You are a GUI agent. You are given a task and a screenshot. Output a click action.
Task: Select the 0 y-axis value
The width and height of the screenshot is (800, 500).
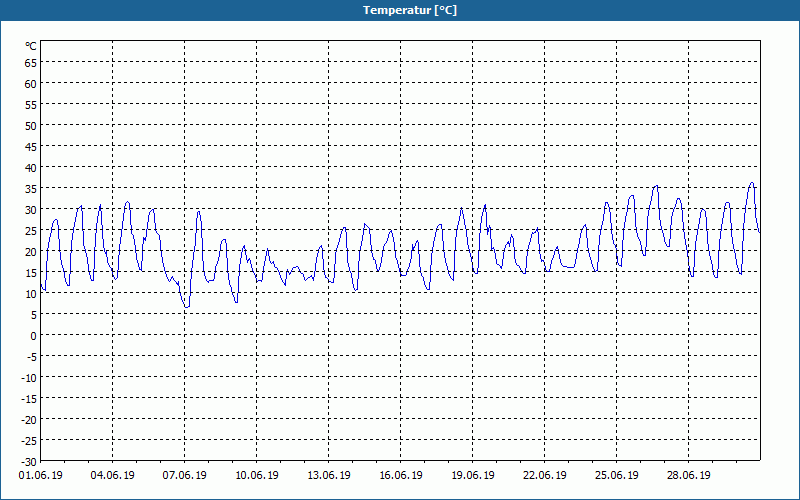point(34,336)
